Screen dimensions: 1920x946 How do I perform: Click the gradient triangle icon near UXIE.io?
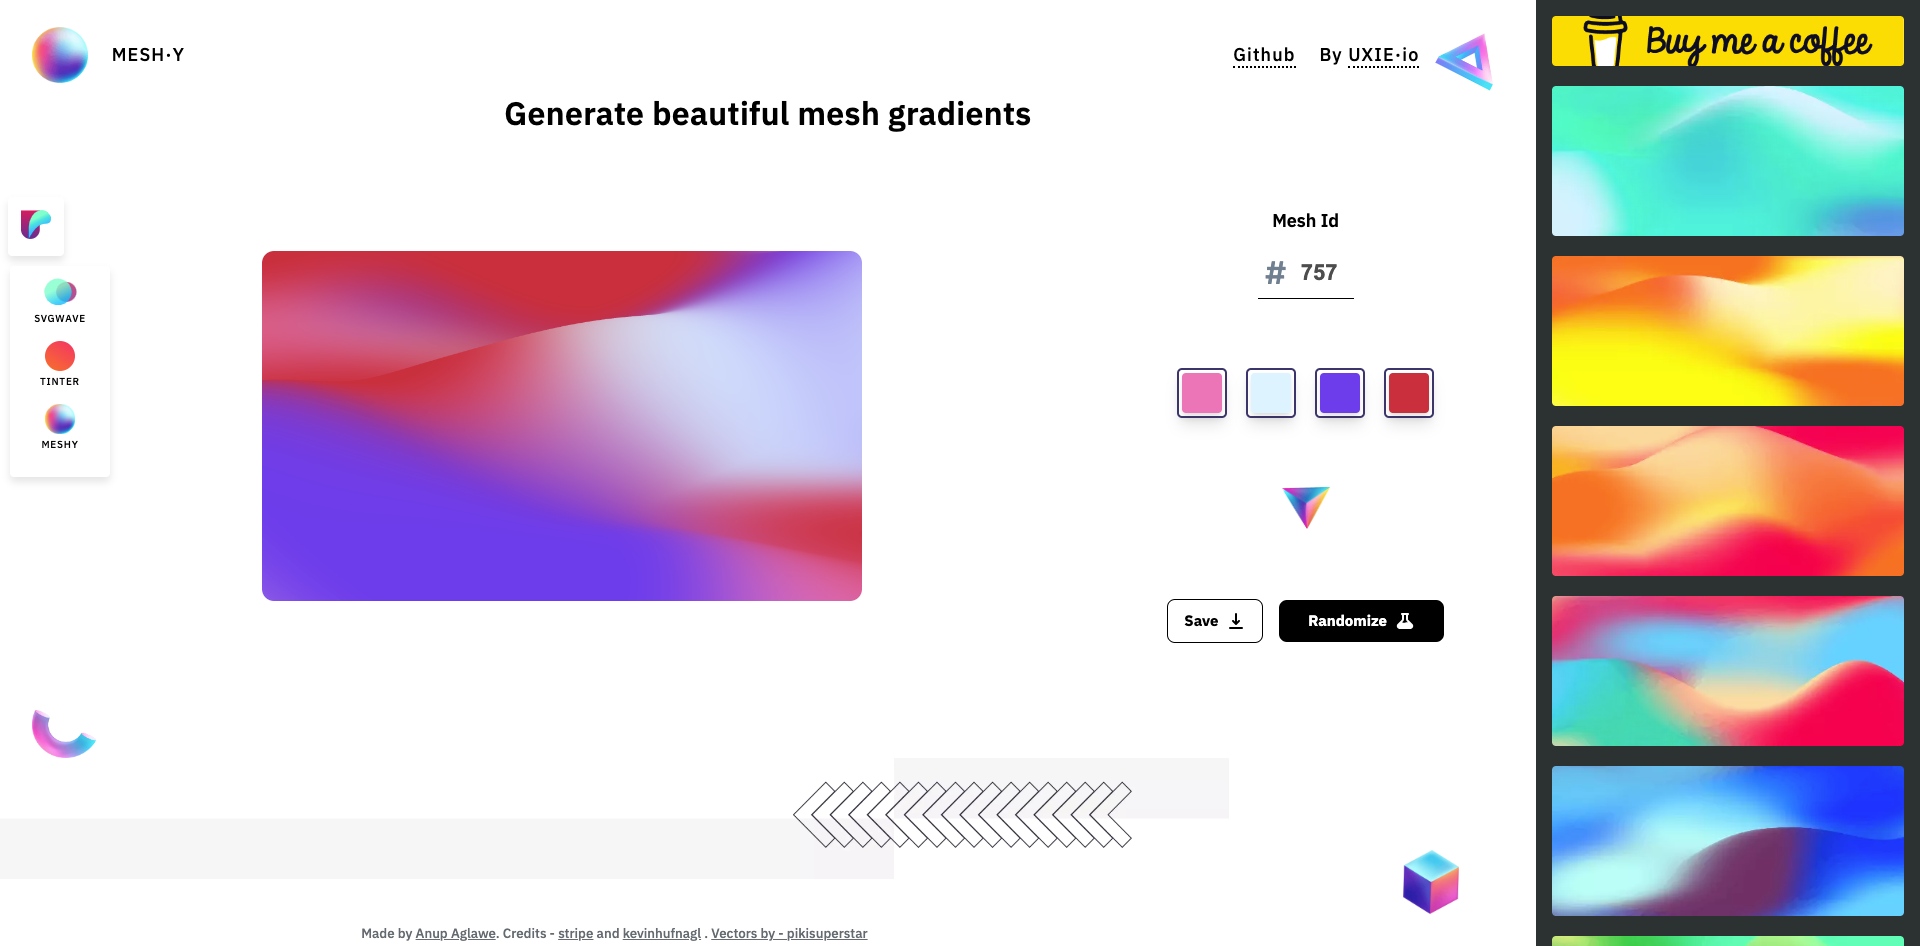[x=1465, y=61]
